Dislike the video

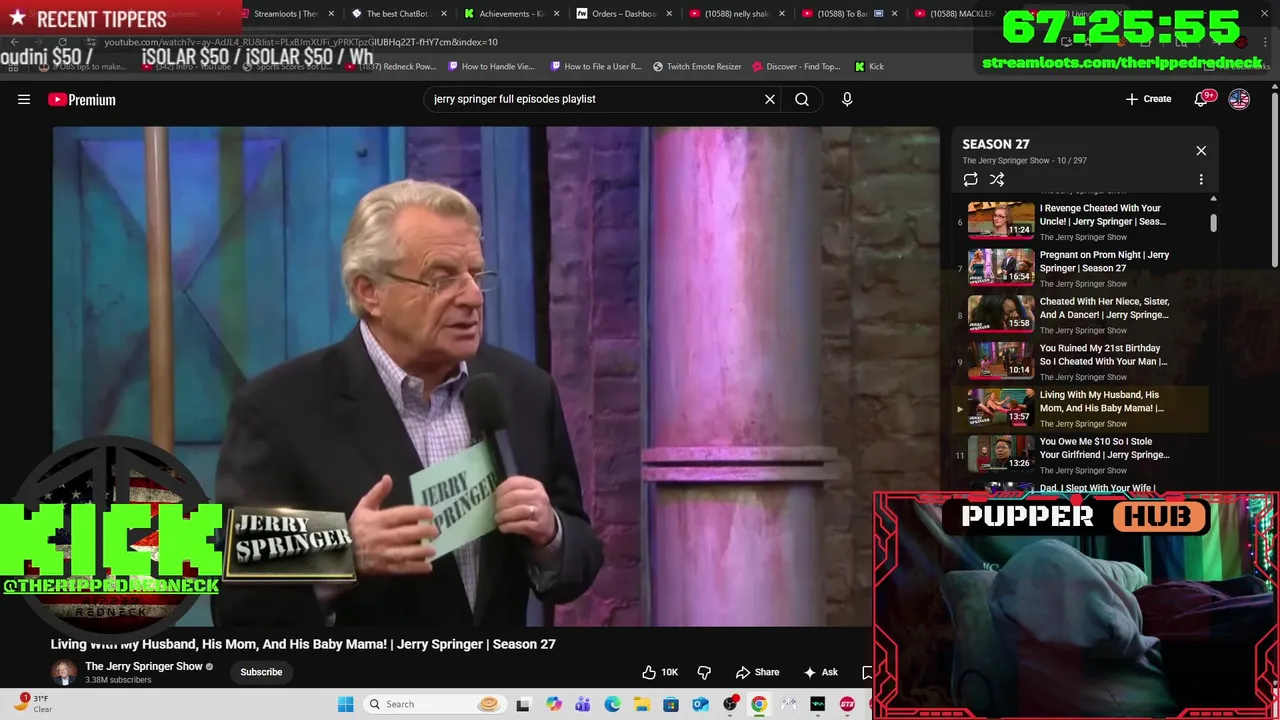click(704, 672)
